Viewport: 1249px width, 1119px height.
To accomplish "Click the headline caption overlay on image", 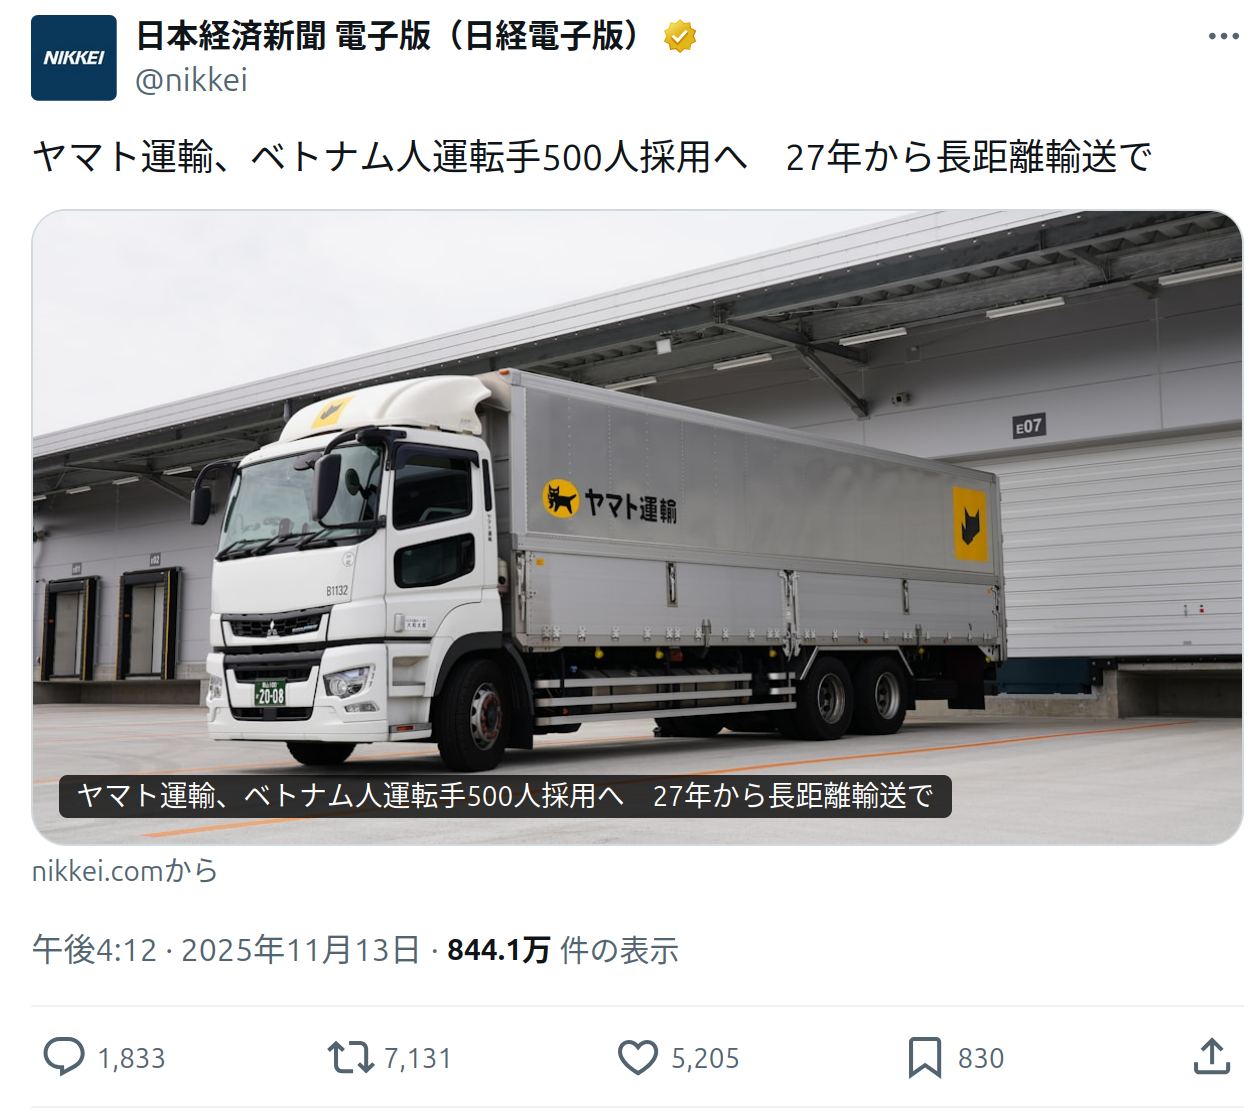I will [505, 796].
